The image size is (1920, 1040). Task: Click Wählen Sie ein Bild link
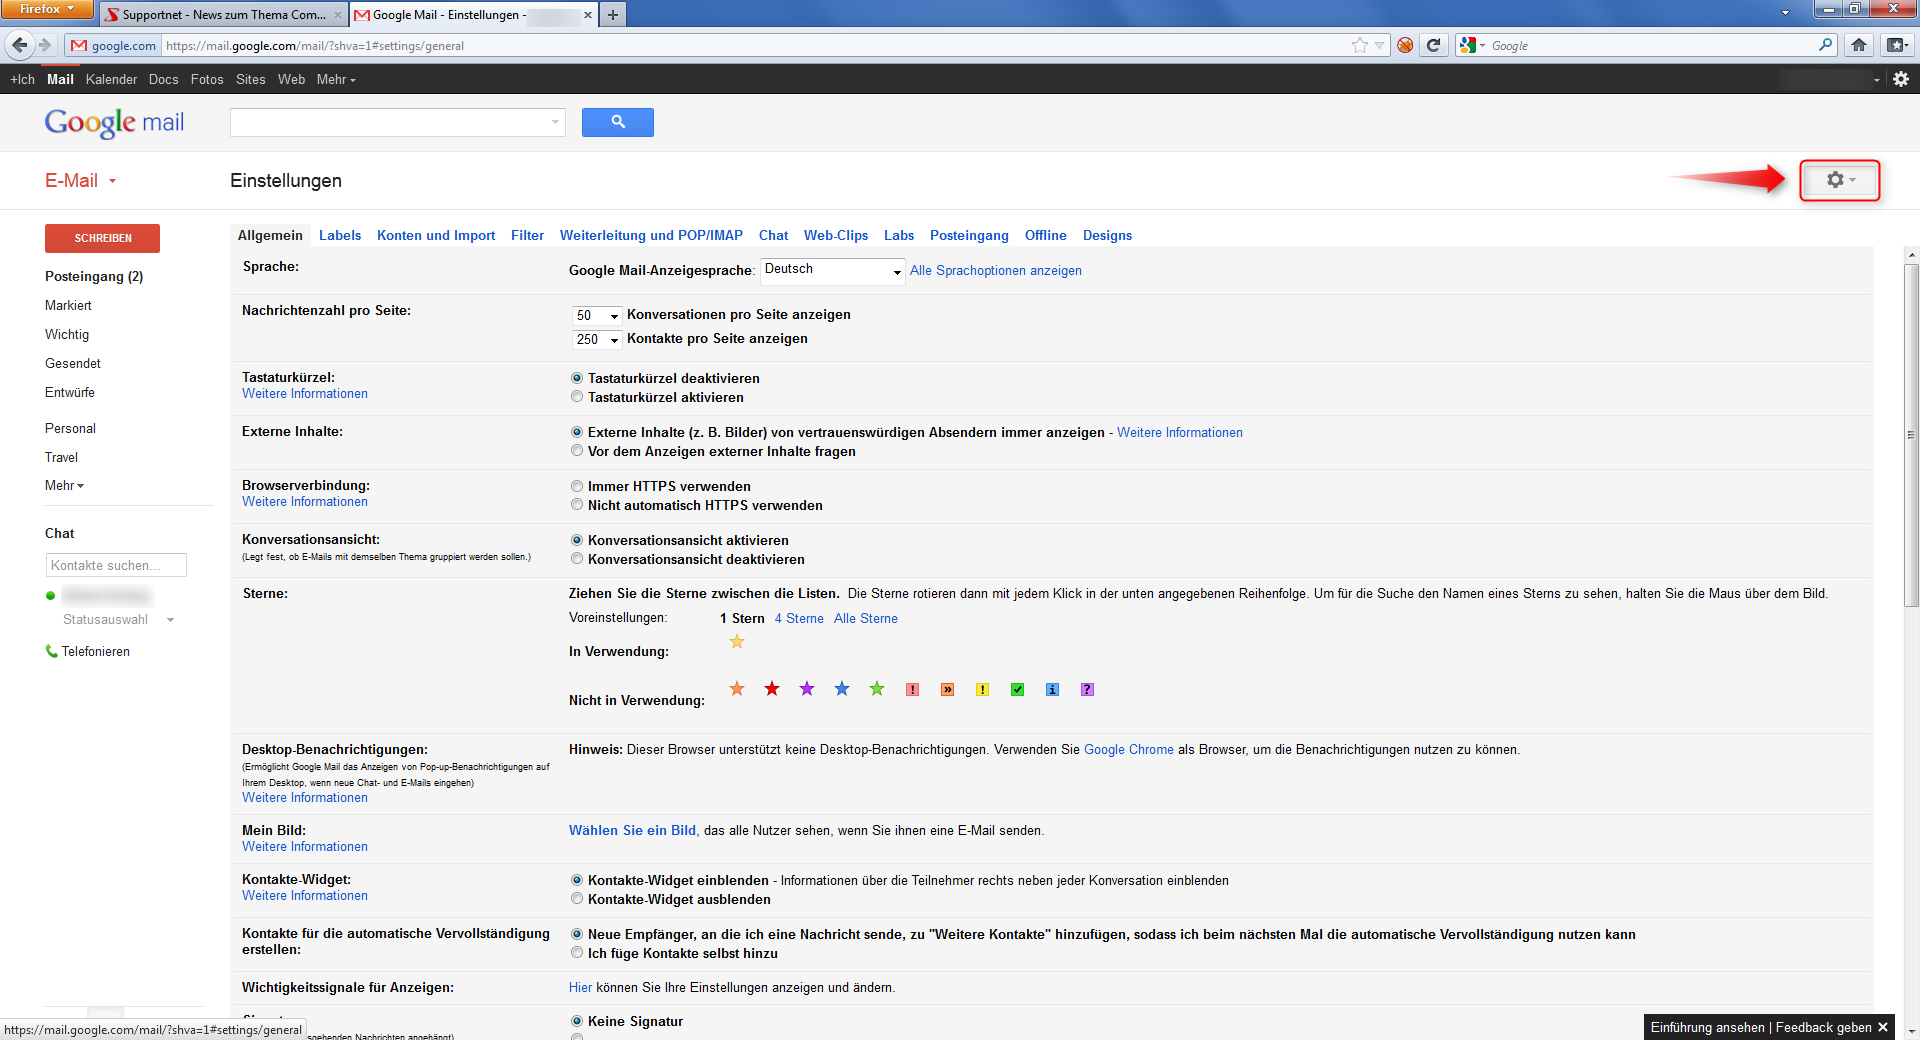coord(633,830)
